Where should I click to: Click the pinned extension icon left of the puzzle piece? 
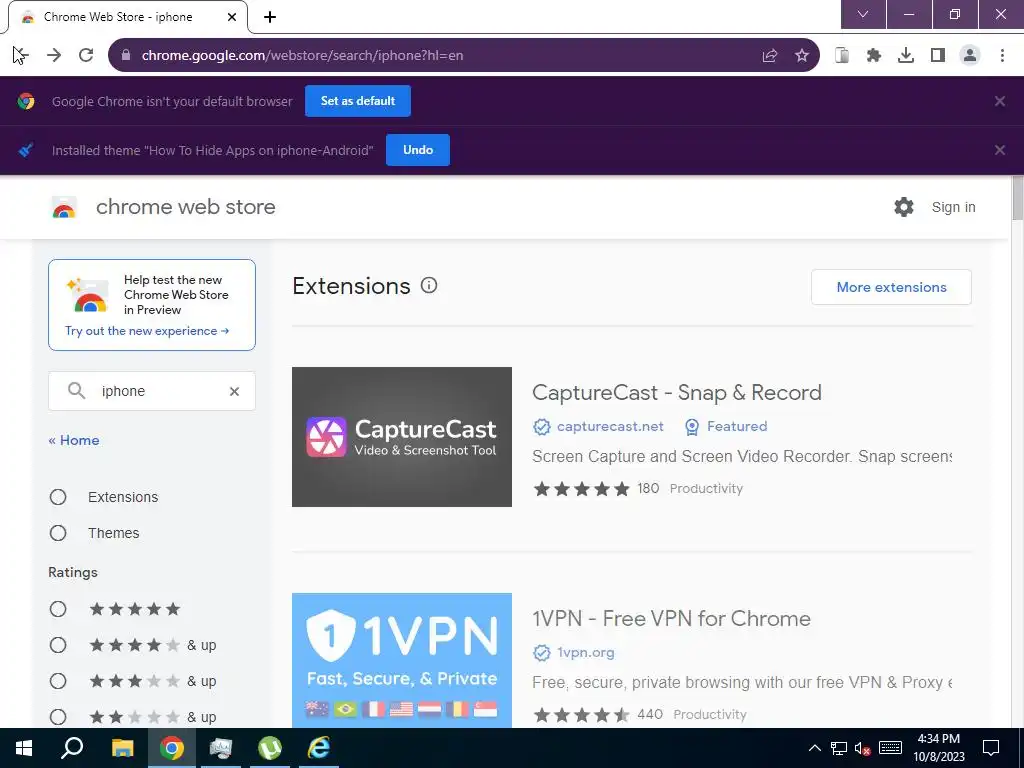tap(842, 56)
